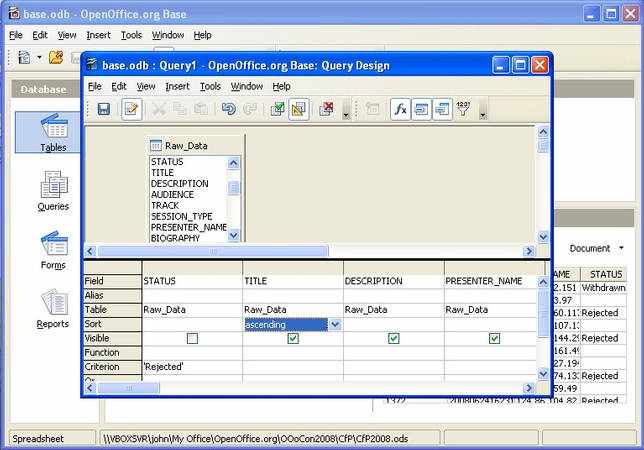This screenshot has height=450, width=644.
Task: Toggle Edit mode icon in Query Design toolbar
Action: [x=131, y=109]
